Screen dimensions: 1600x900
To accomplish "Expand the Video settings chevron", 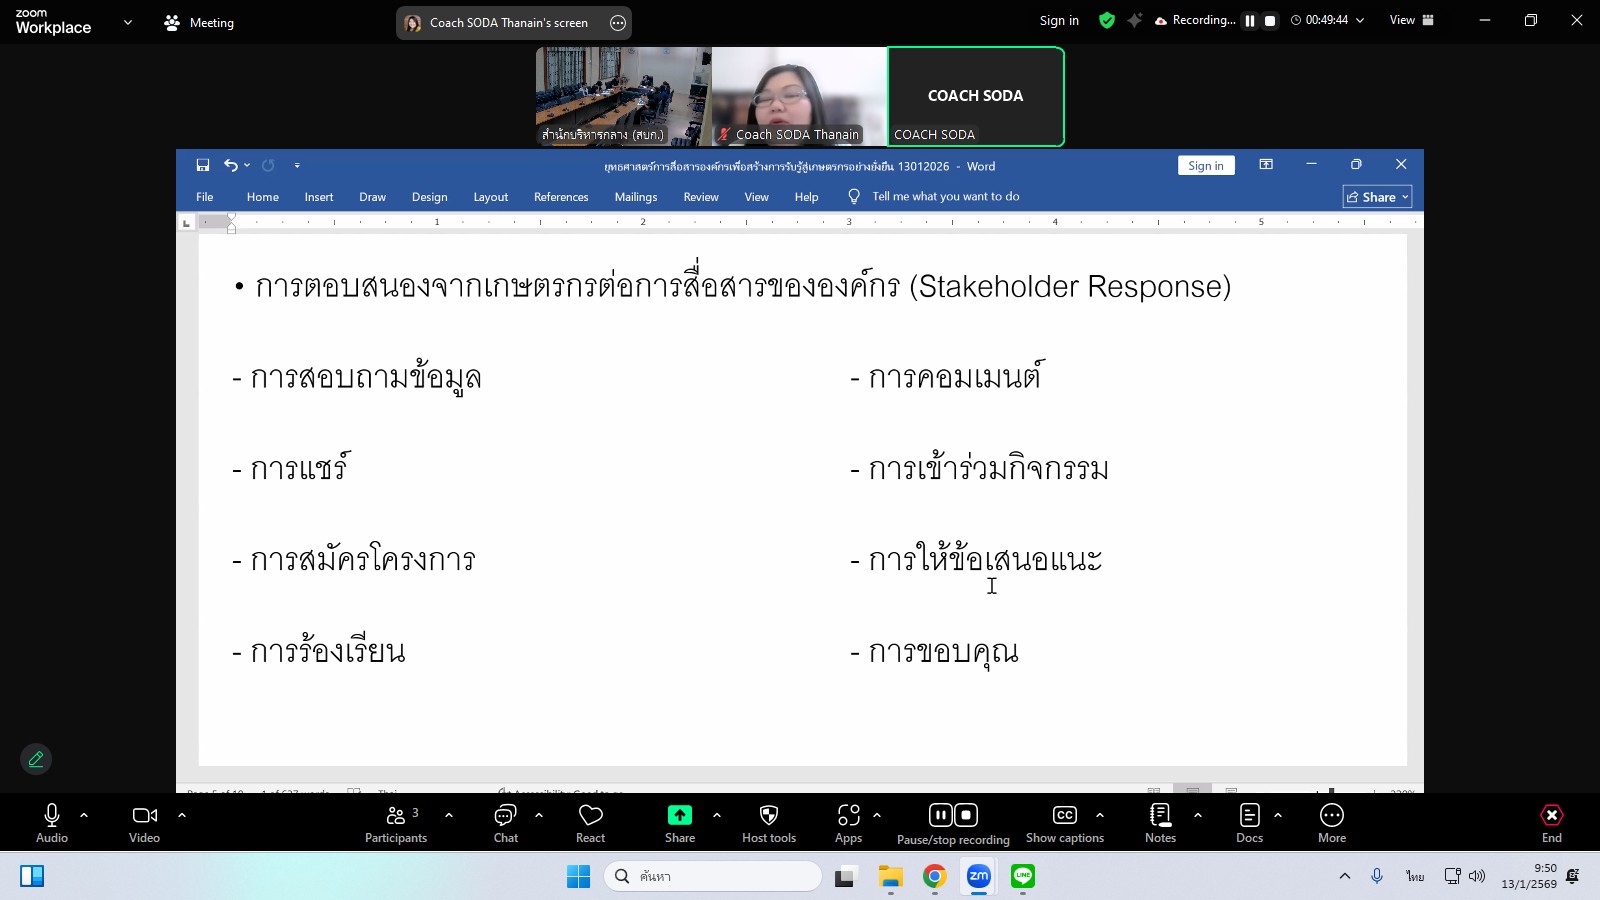I will coord(182,815).
